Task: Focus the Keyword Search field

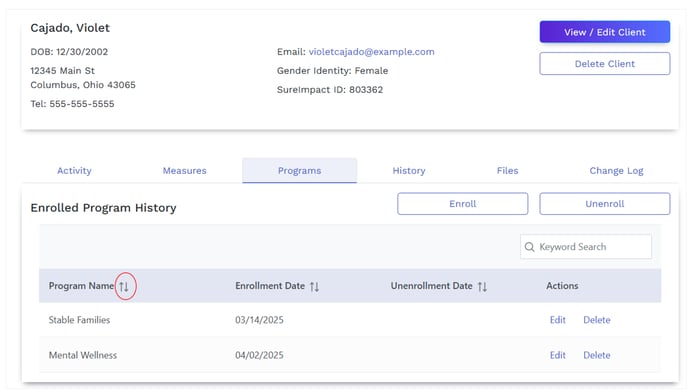Action: tap(586, 247)
